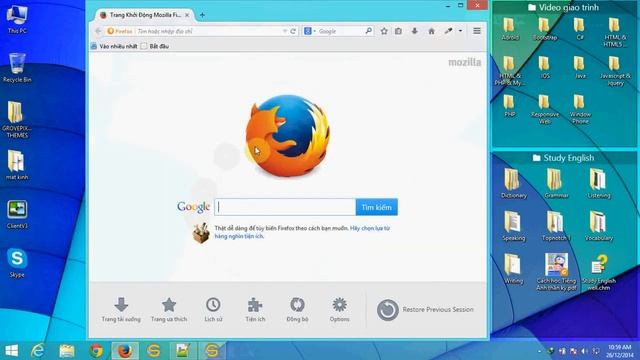Click the Tìm kiếm search button
Image resolution: width=640 pixels, height=360 pixels.
(376, 207)
